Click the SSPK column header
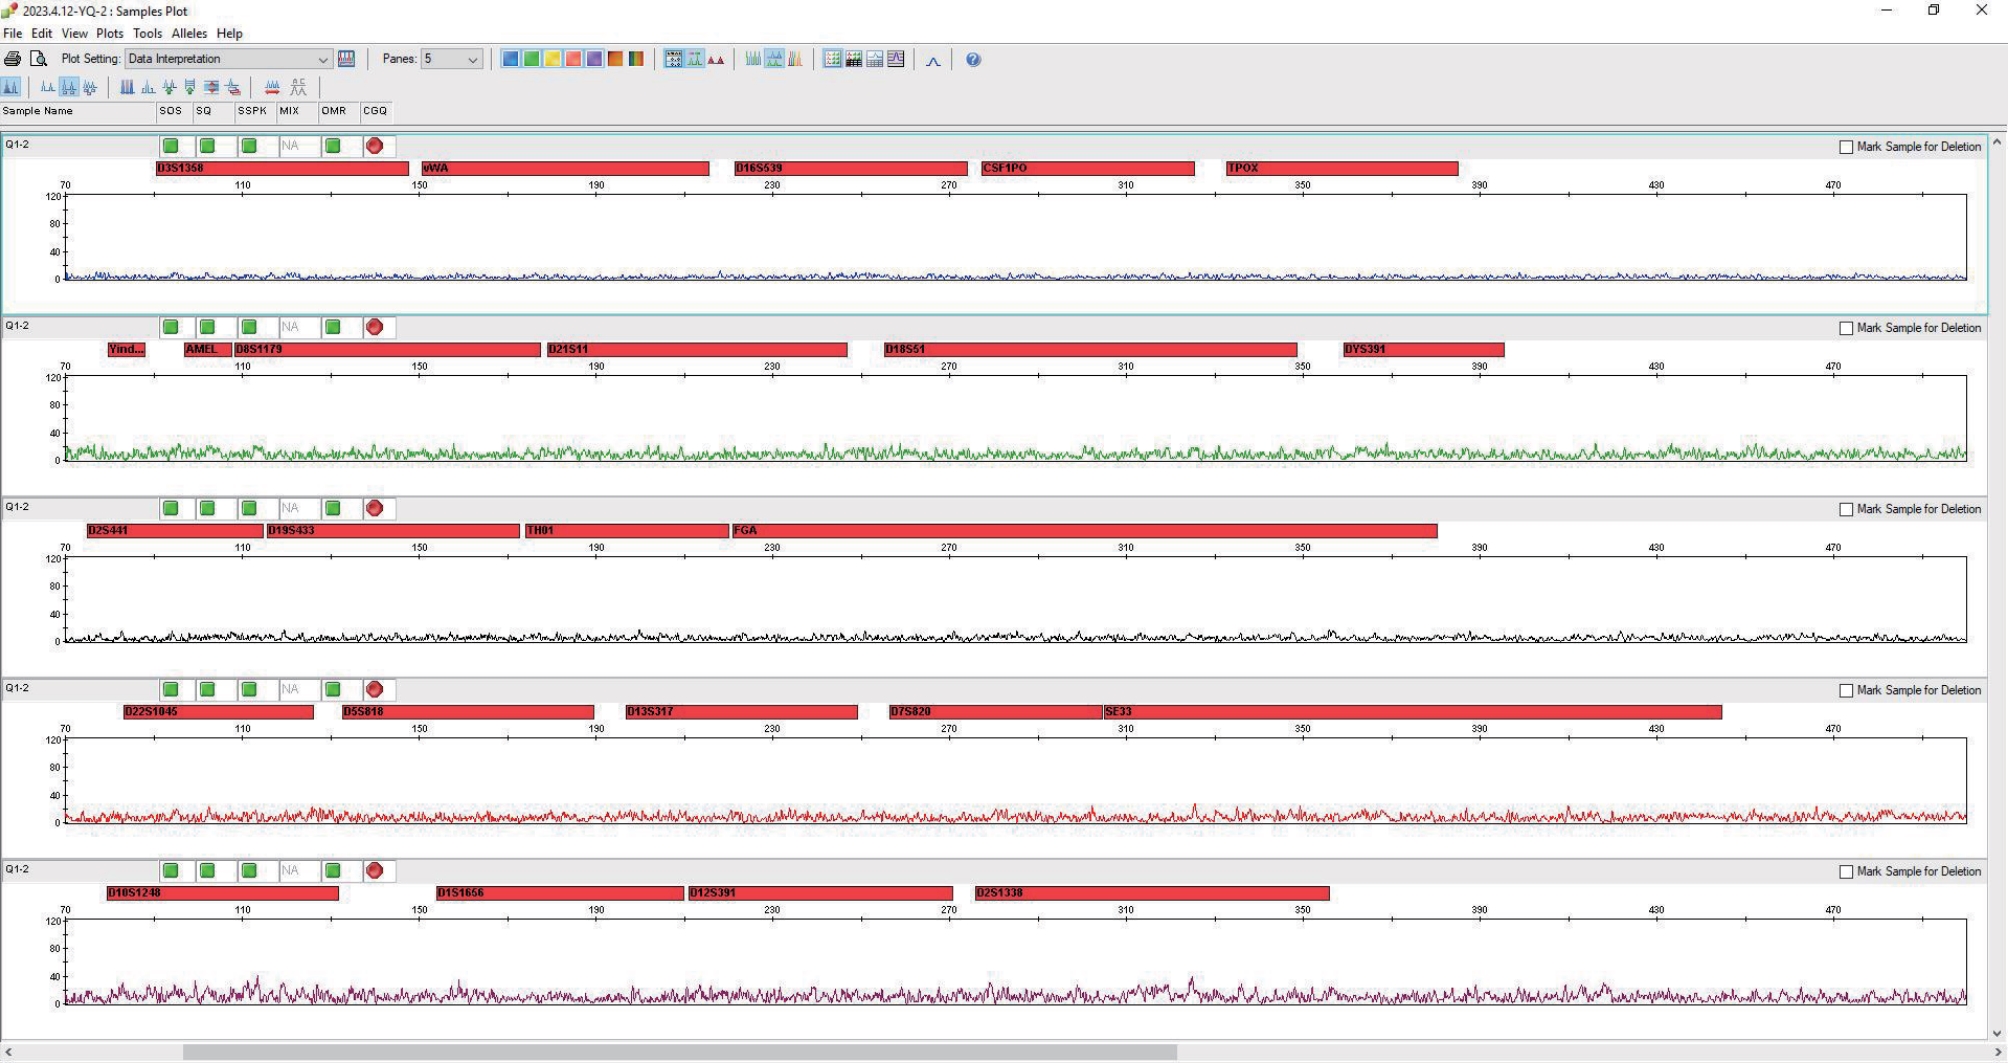The width and height of the screenshot is (2008, 1063). click(255, 112)
